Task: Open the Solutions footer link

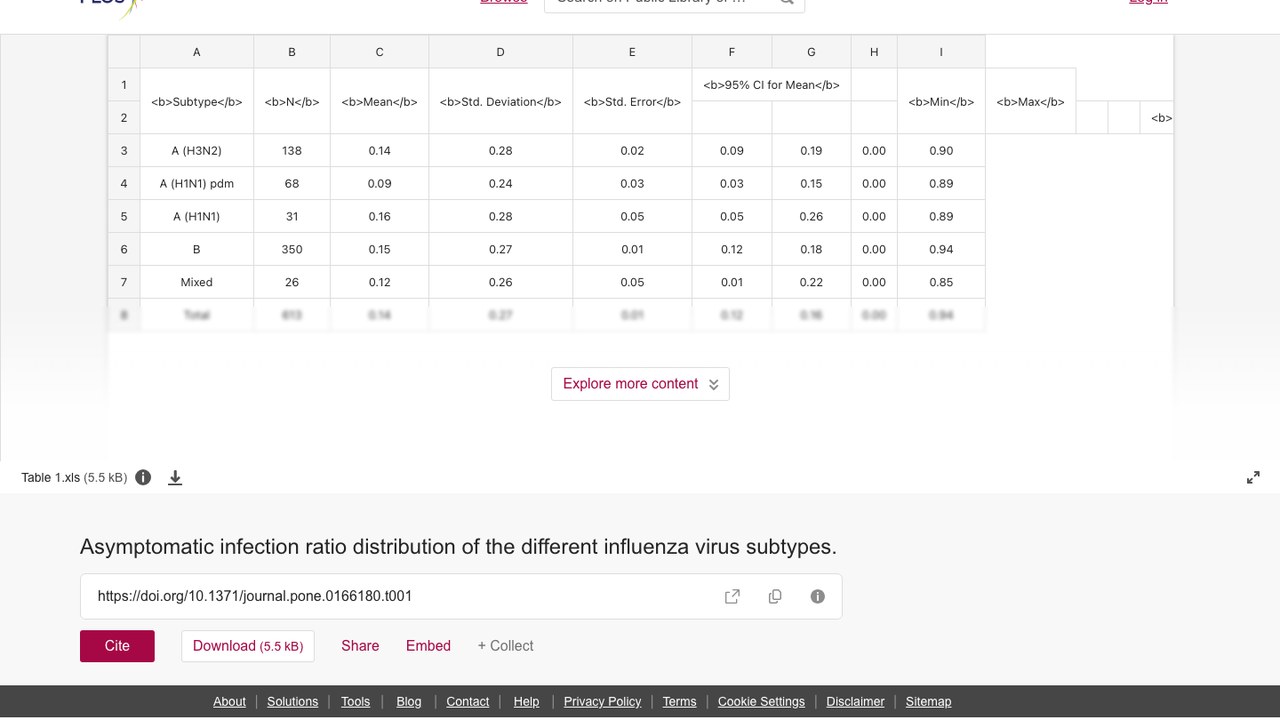Action: pos(292,701)
